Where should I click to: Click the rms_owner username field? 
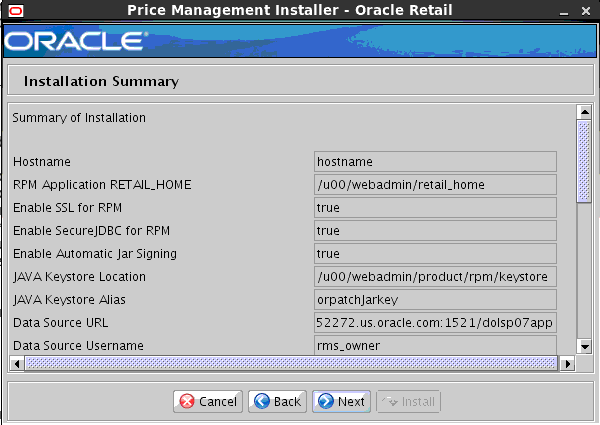(435, 345)
